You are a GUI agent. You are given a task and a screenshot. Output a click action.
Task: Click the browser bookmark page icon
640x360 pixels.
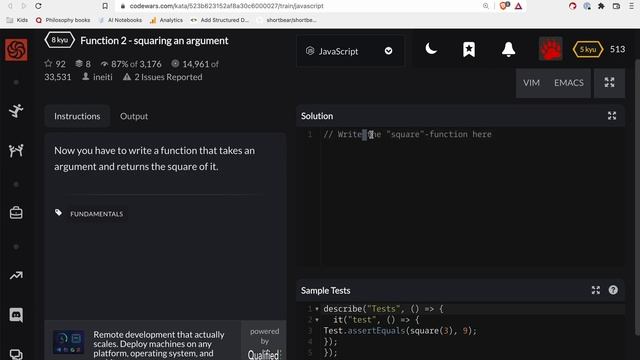point(105,6)
